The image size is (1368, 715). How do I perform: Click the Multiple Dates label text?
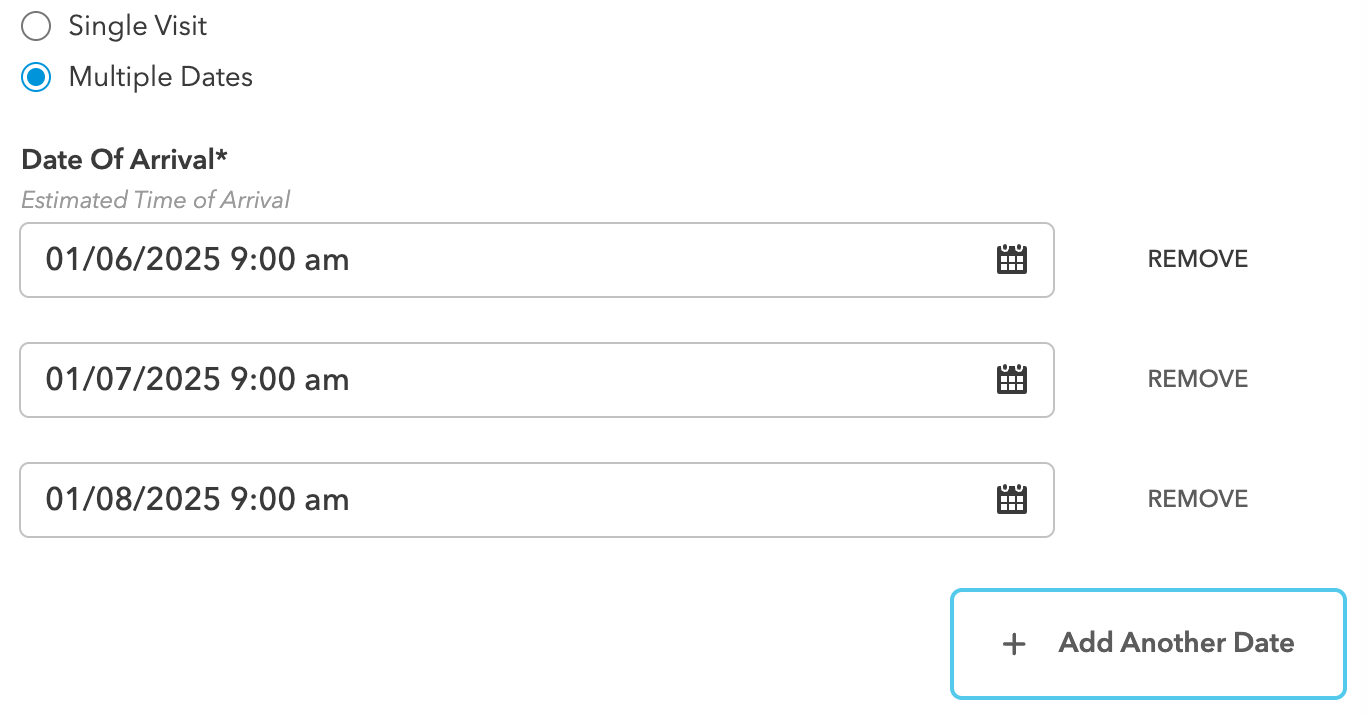point(161,77)
